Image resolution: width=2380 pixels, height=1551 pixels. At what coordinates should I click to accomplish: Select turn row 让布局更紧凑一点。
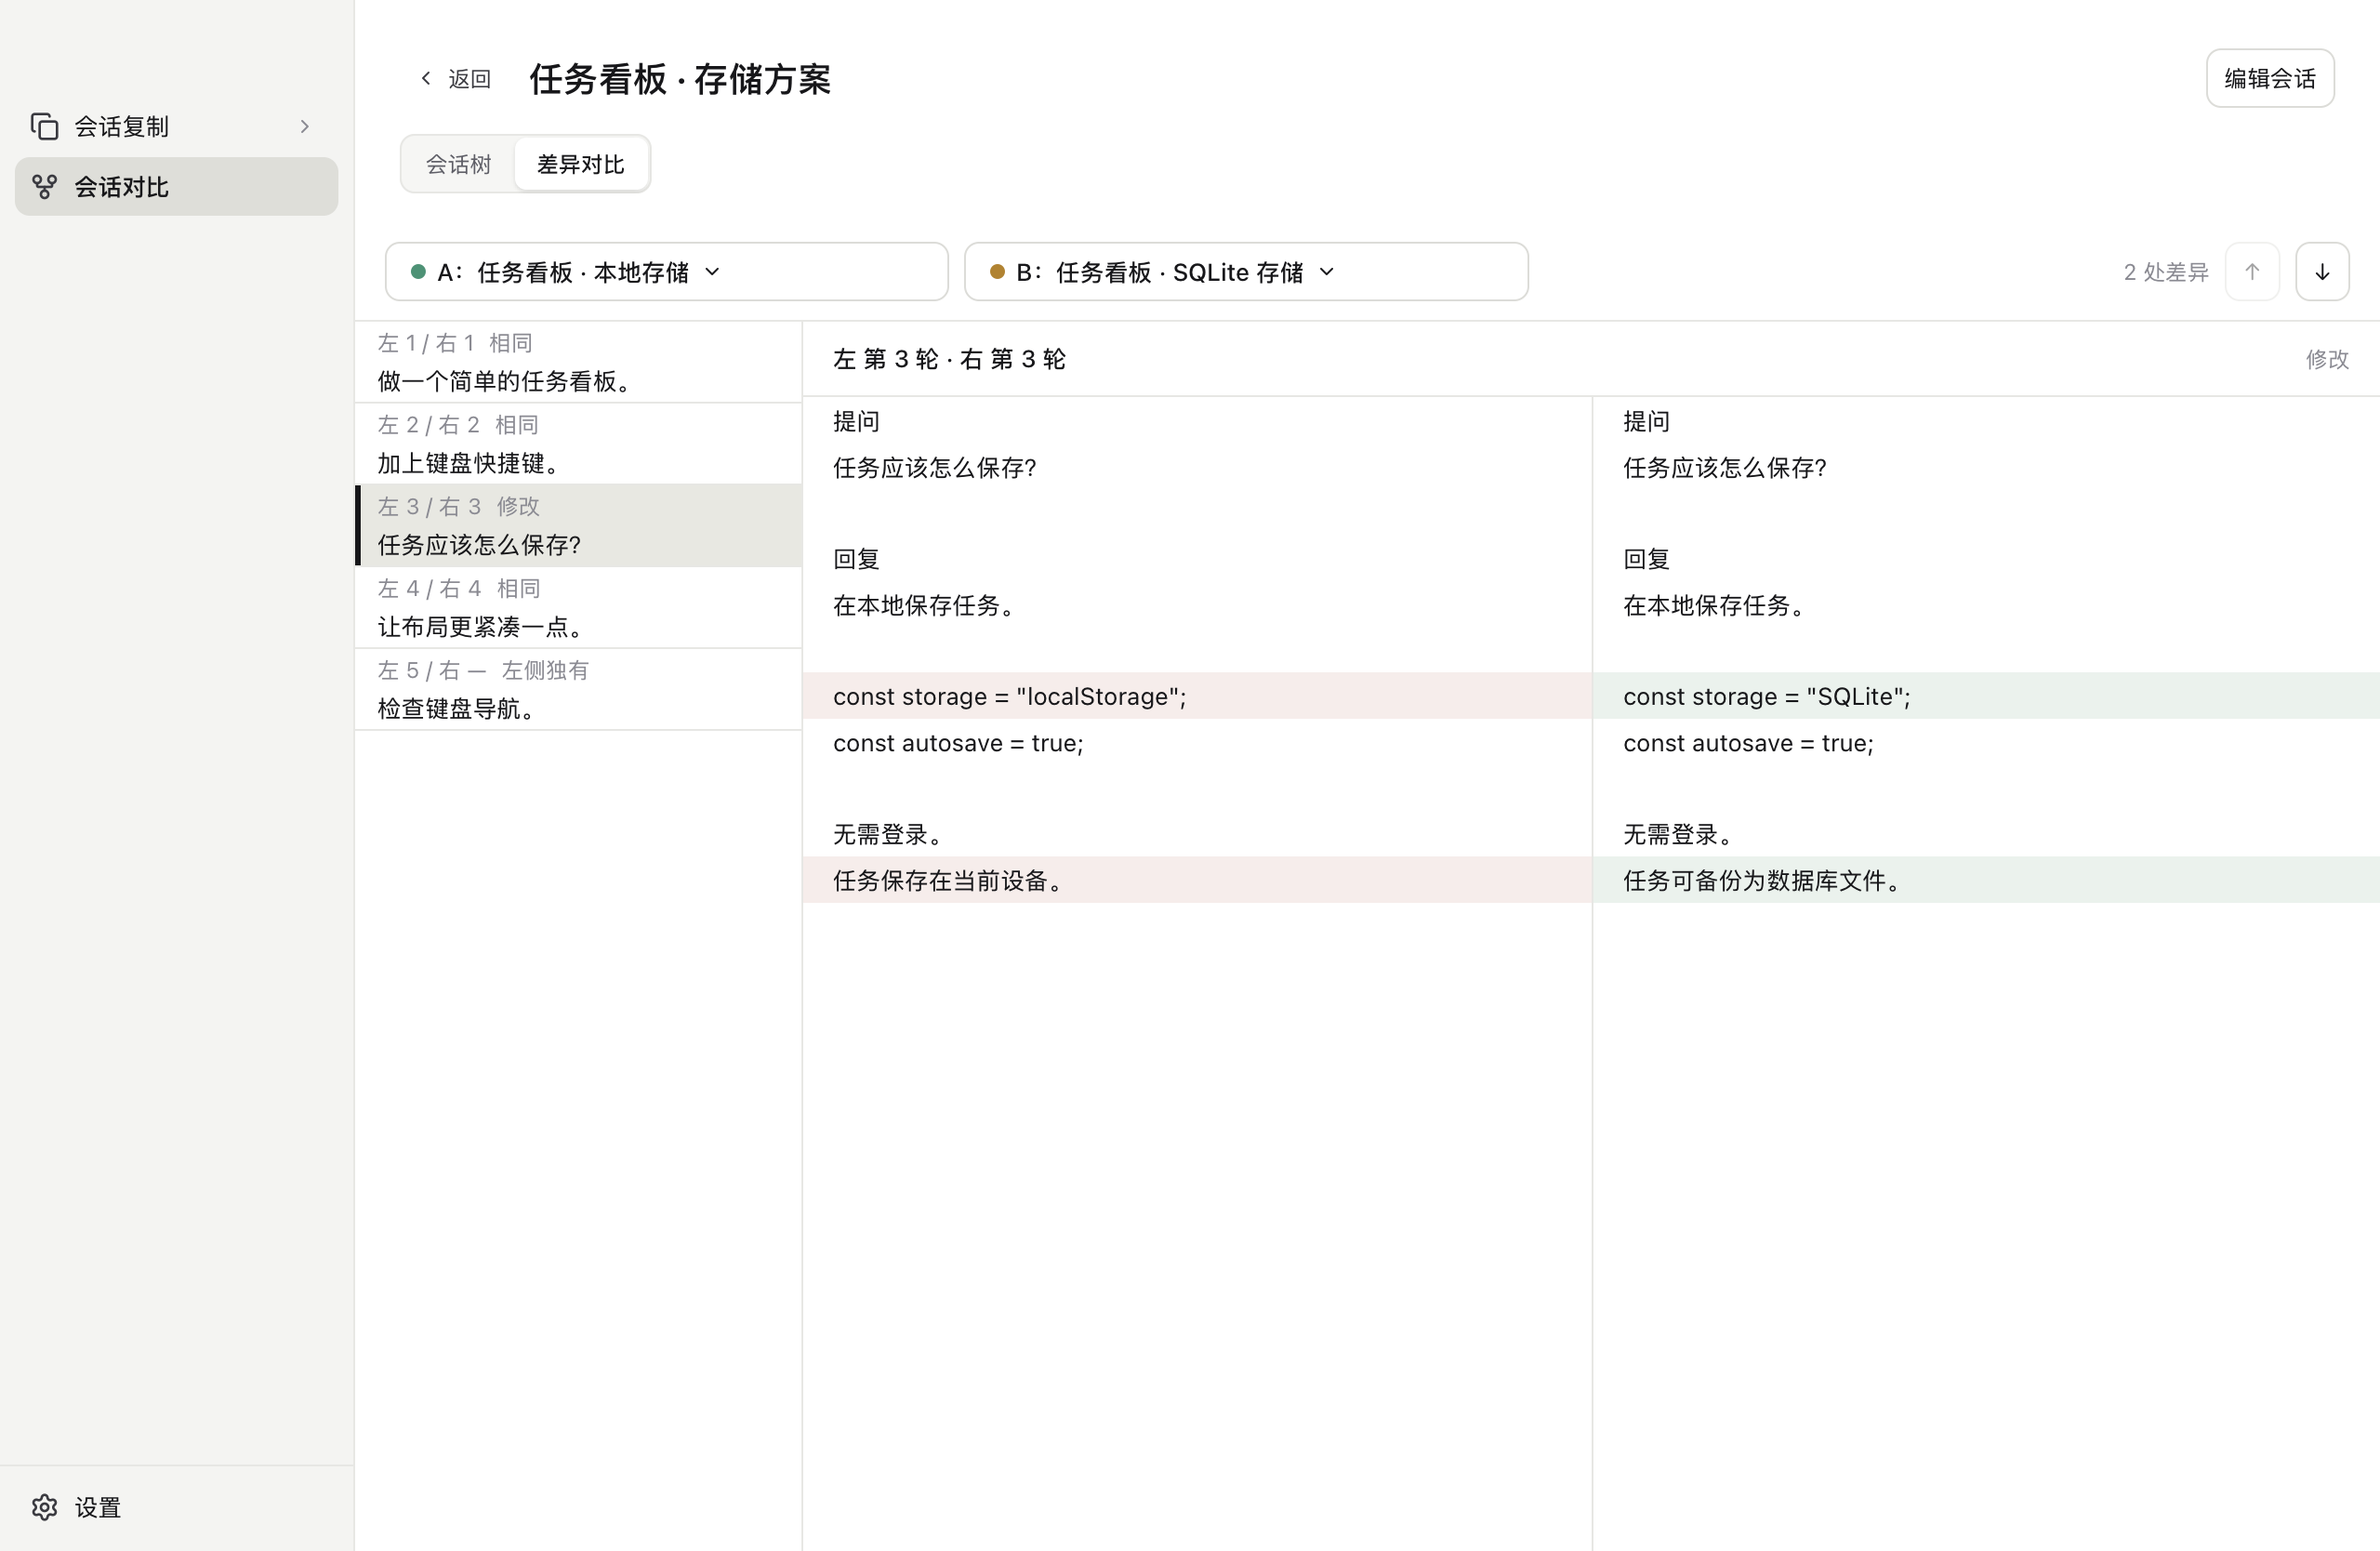tap(578, 608)
